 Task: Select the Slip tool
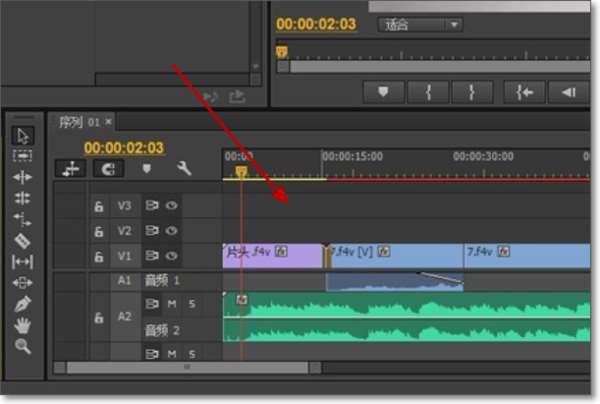click(x=23, y=262)
